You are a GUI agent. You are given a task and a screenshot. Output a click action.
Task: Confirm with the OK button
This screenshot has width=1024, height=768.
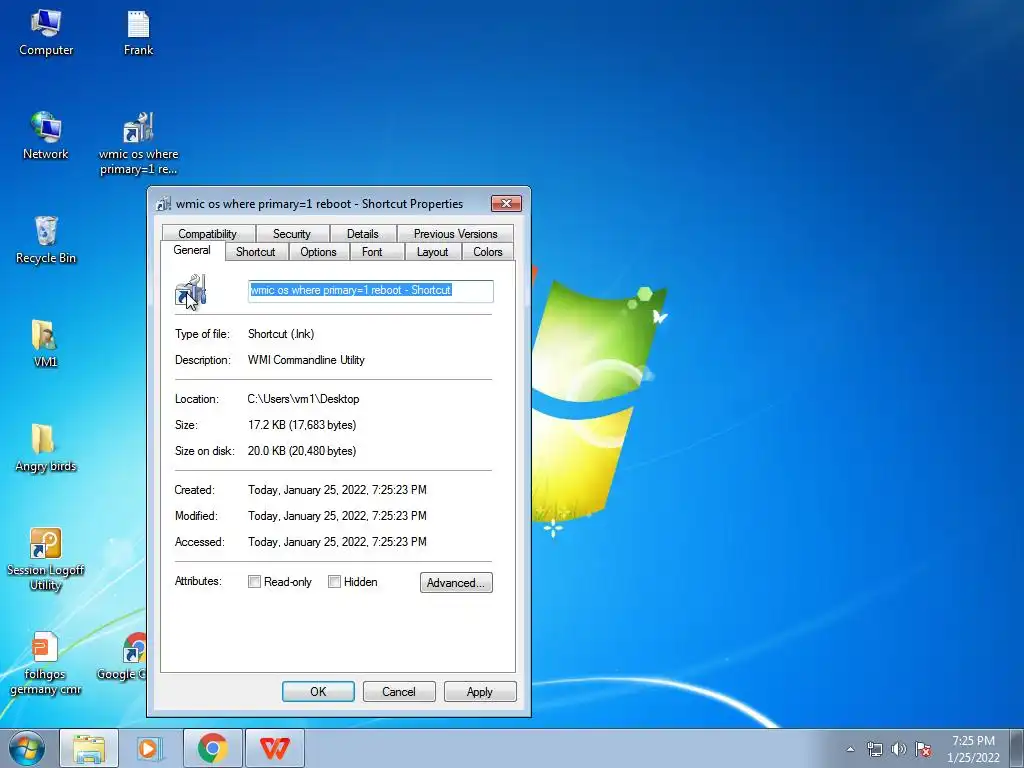318,692
